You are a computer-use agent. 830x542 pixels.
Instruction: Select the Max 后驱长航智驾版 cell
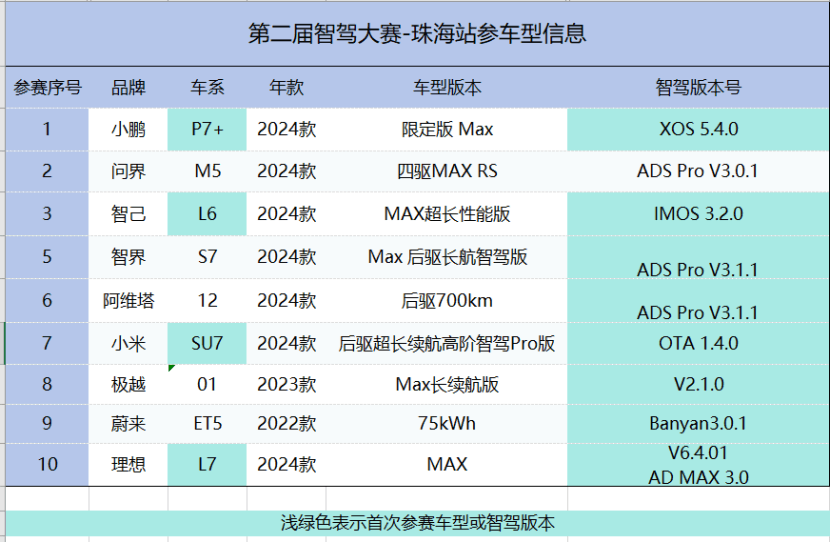[447, 257]
